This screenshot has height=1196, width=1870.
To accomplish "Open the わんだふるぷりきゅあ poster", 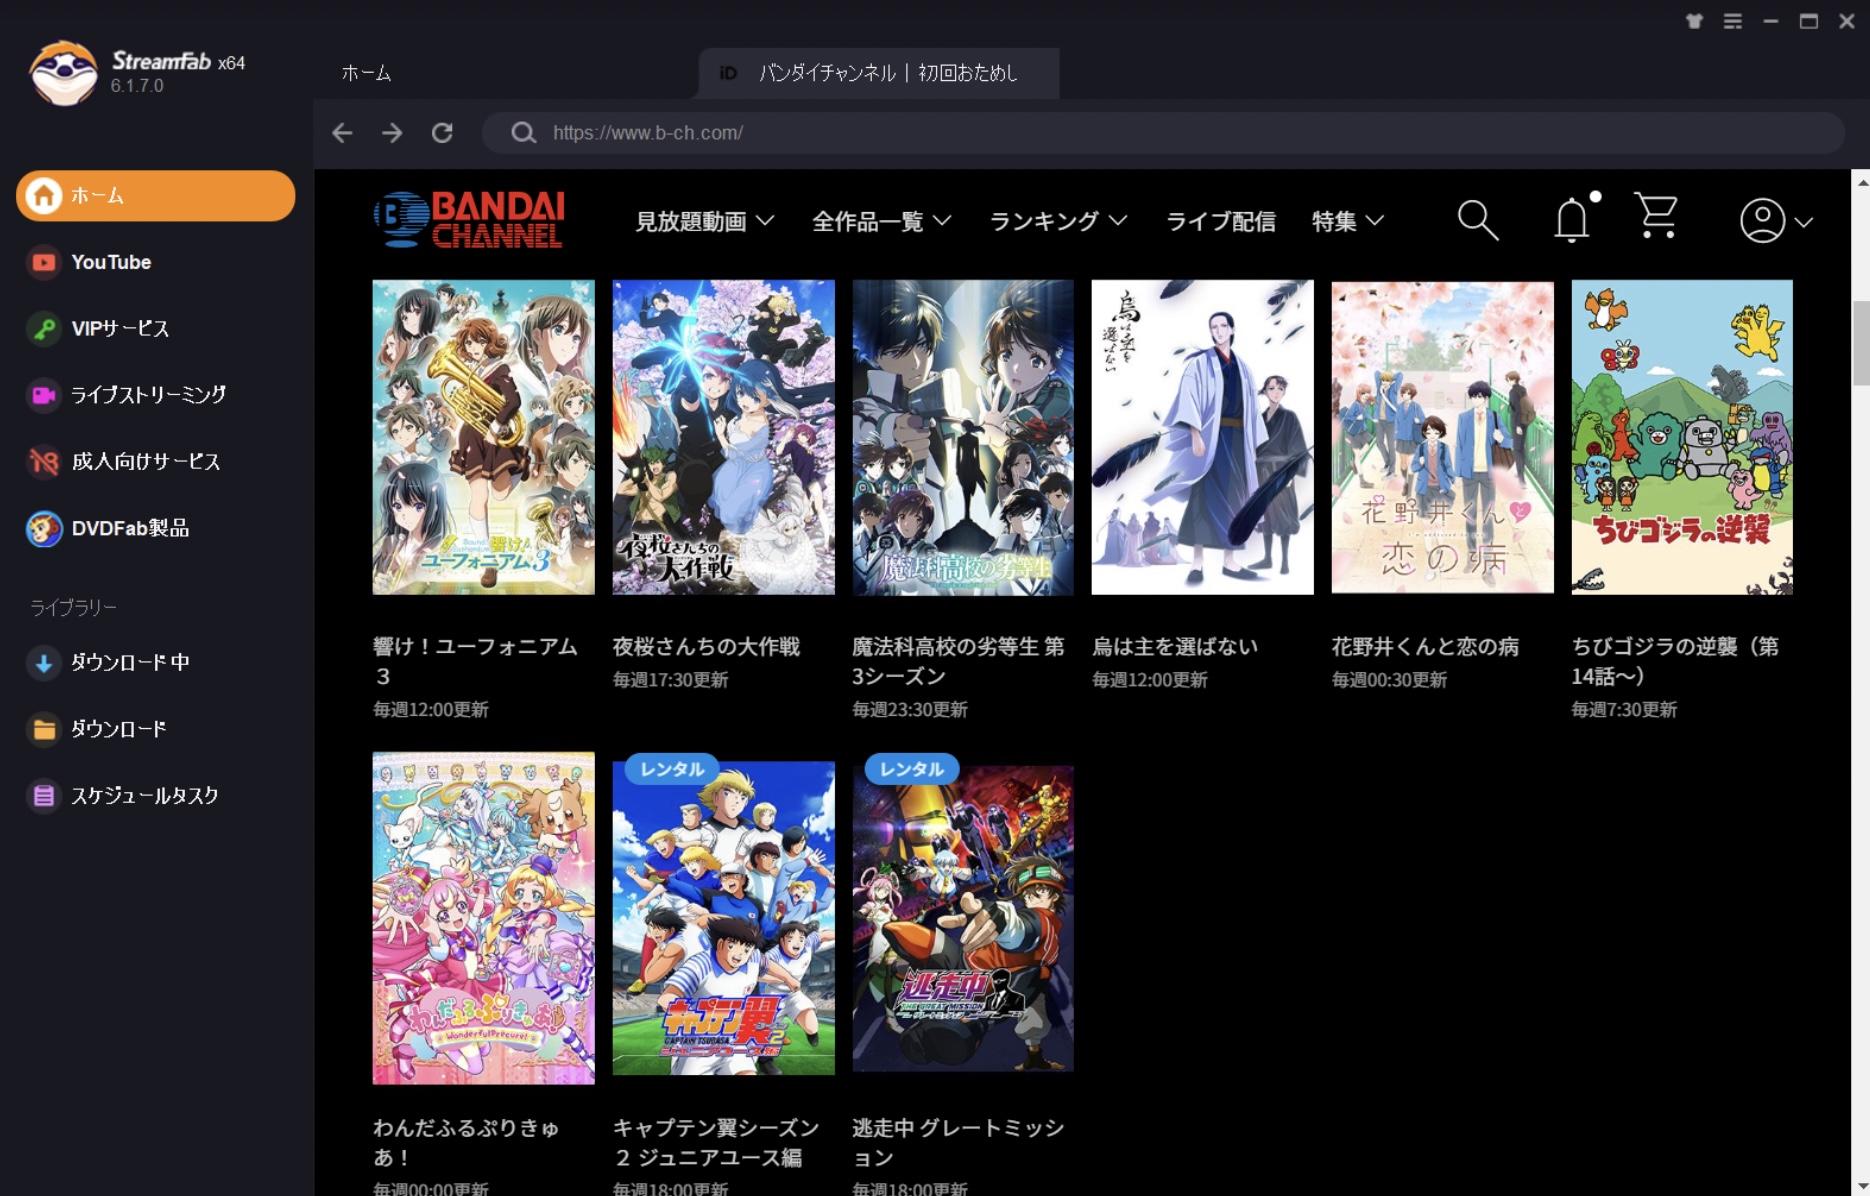I will (x=483, y=918).
